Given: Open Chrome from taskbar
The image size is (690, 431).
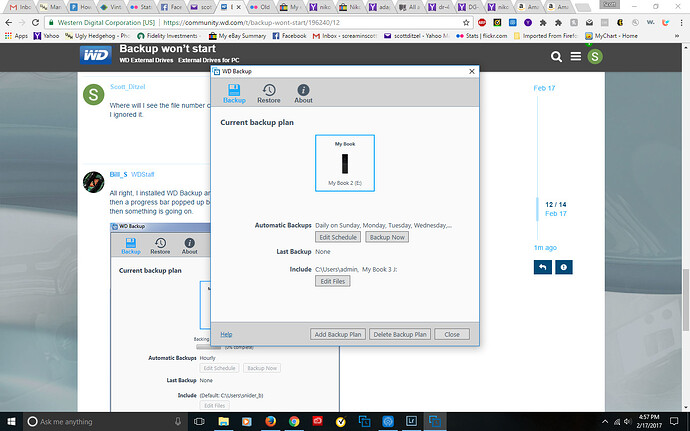Looking at the screenshot, I should pyautogui.click(x=294, y=421).
